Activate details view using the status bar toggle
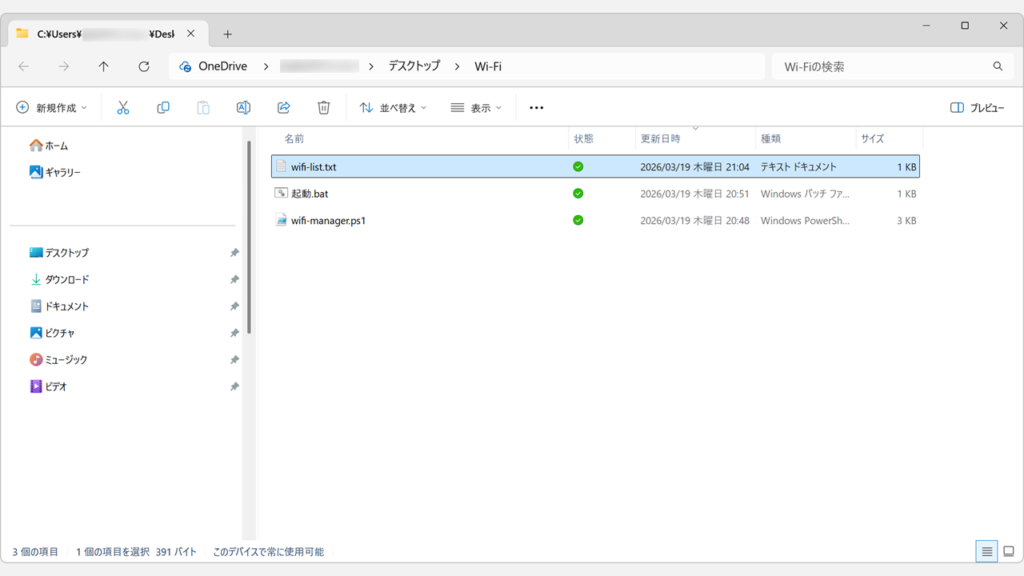The width and height of the screenshot is (1024, 576). [986, 551]
